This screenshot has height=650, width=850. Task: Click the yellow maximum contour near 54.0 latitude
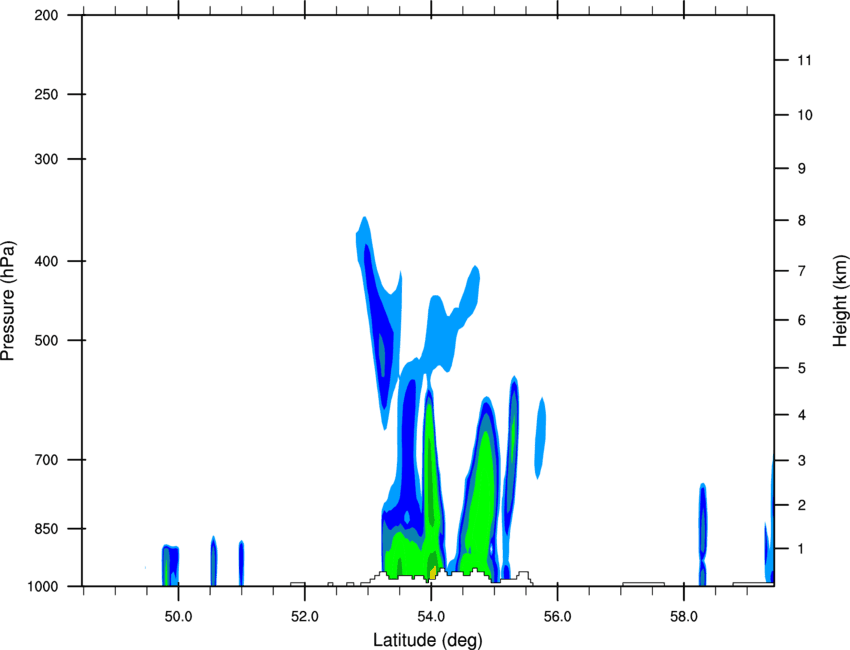(x=433, y=572)
